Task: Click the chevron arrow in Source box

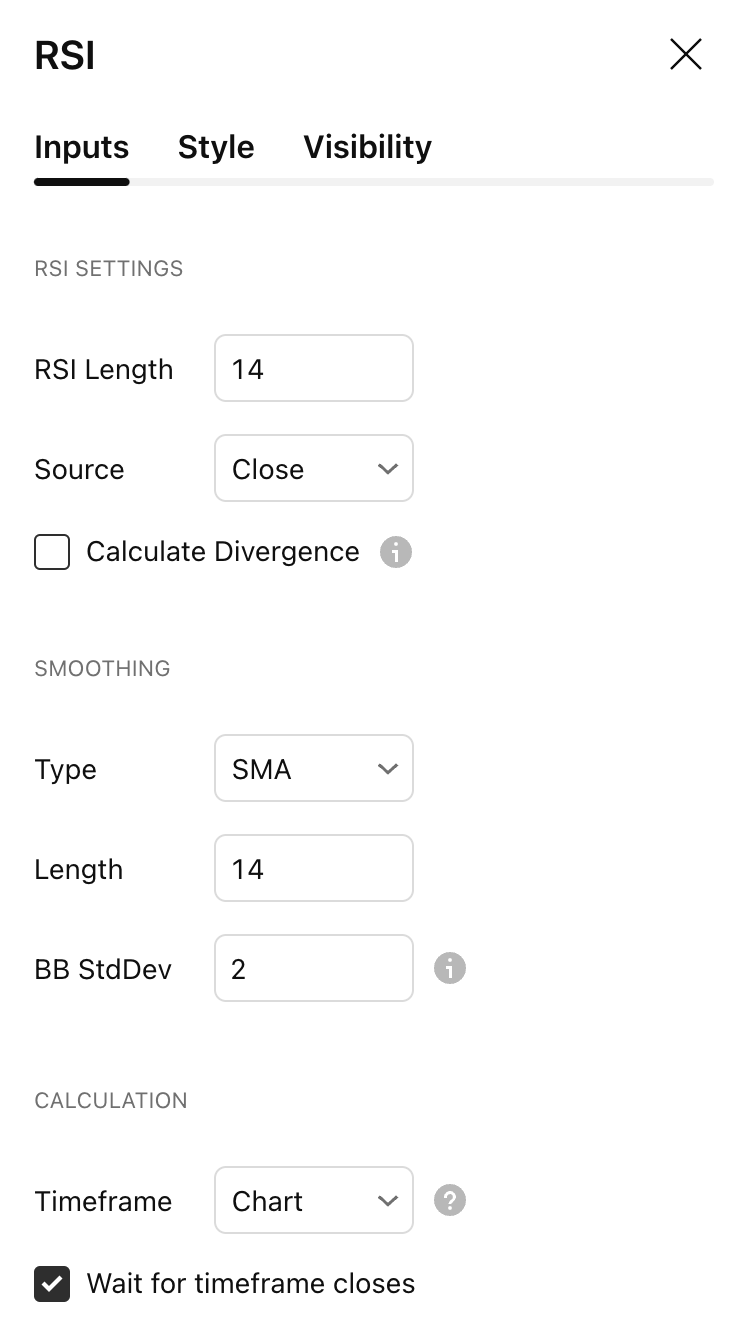Action: pyautogui.click(x=388, y=469)
